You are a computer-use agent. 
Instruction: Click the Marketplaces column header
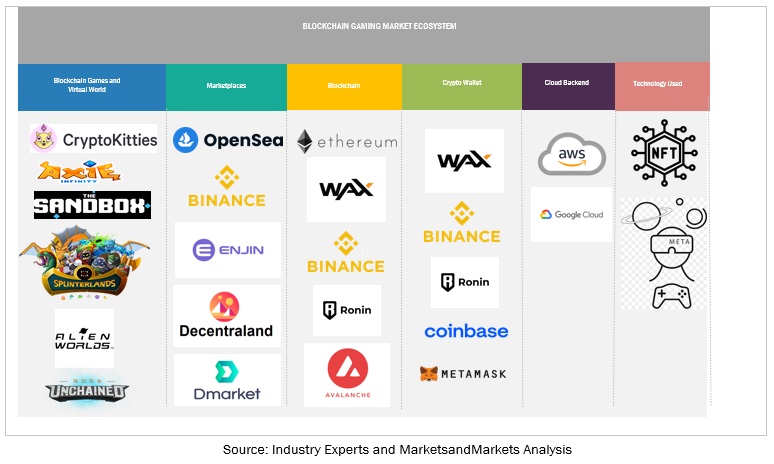point(227,86)
